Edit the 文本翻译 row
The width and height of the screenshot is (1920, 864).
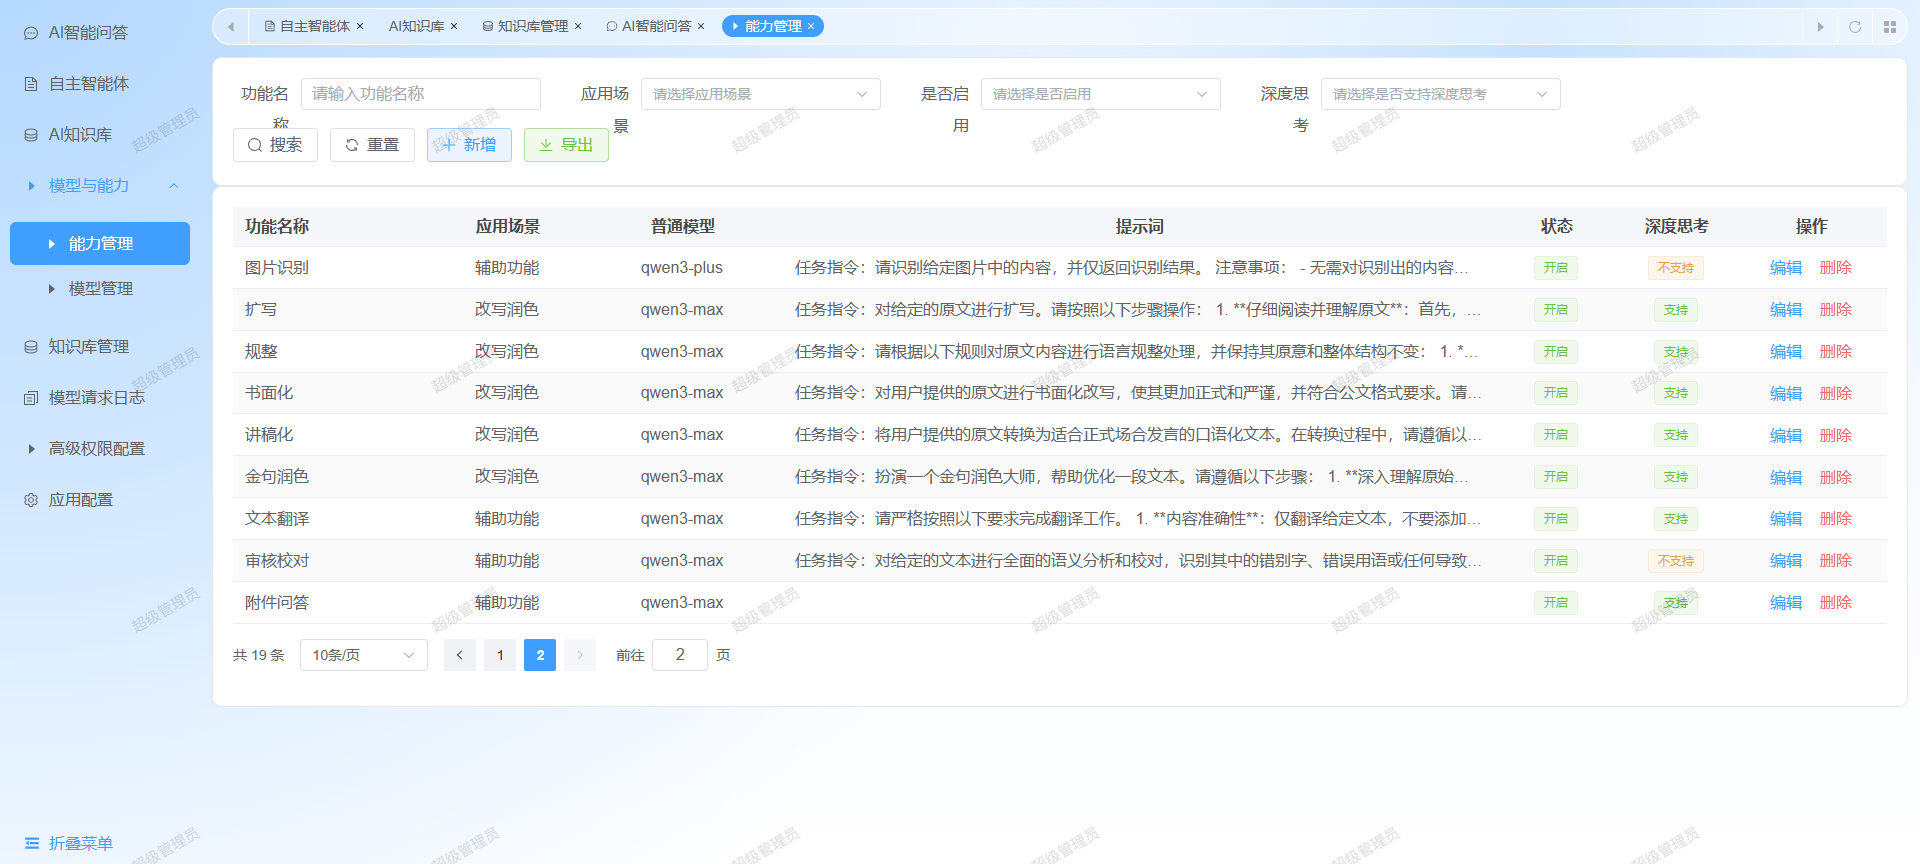pyautogui.click(x=1786, y=519)
